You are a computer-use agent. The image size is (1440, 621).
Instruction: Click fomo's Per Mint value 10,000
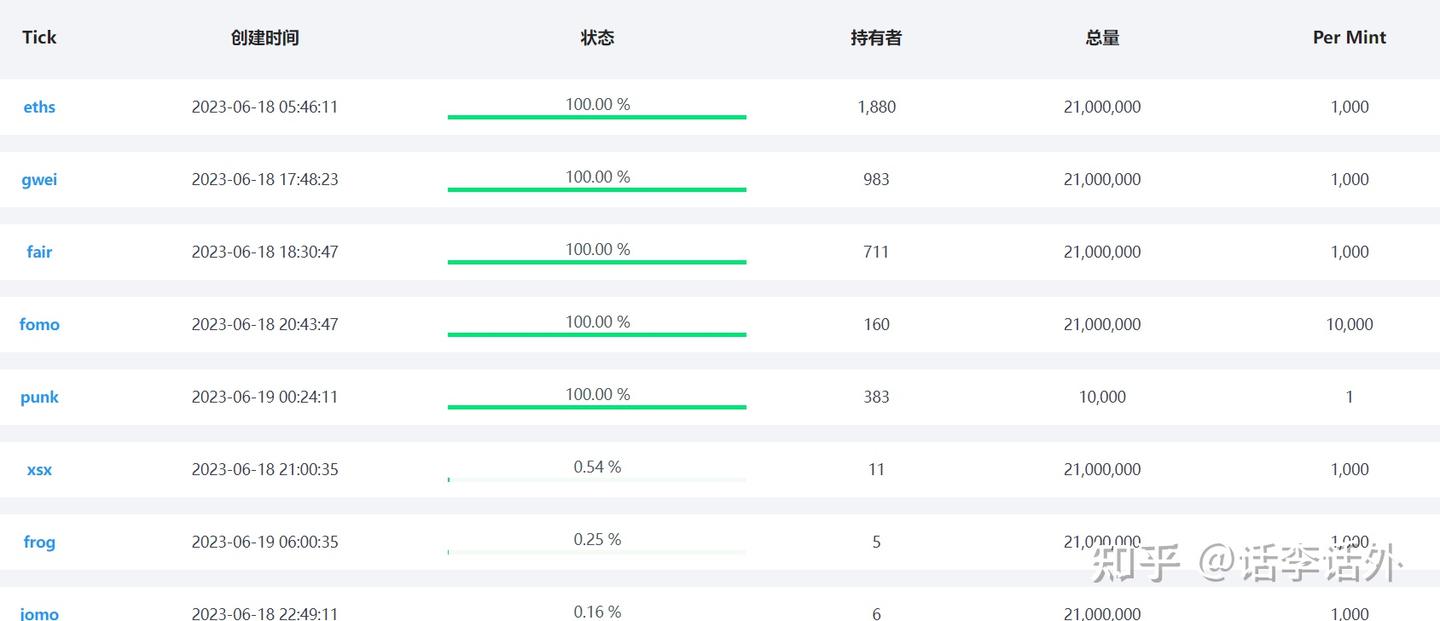1349,324
